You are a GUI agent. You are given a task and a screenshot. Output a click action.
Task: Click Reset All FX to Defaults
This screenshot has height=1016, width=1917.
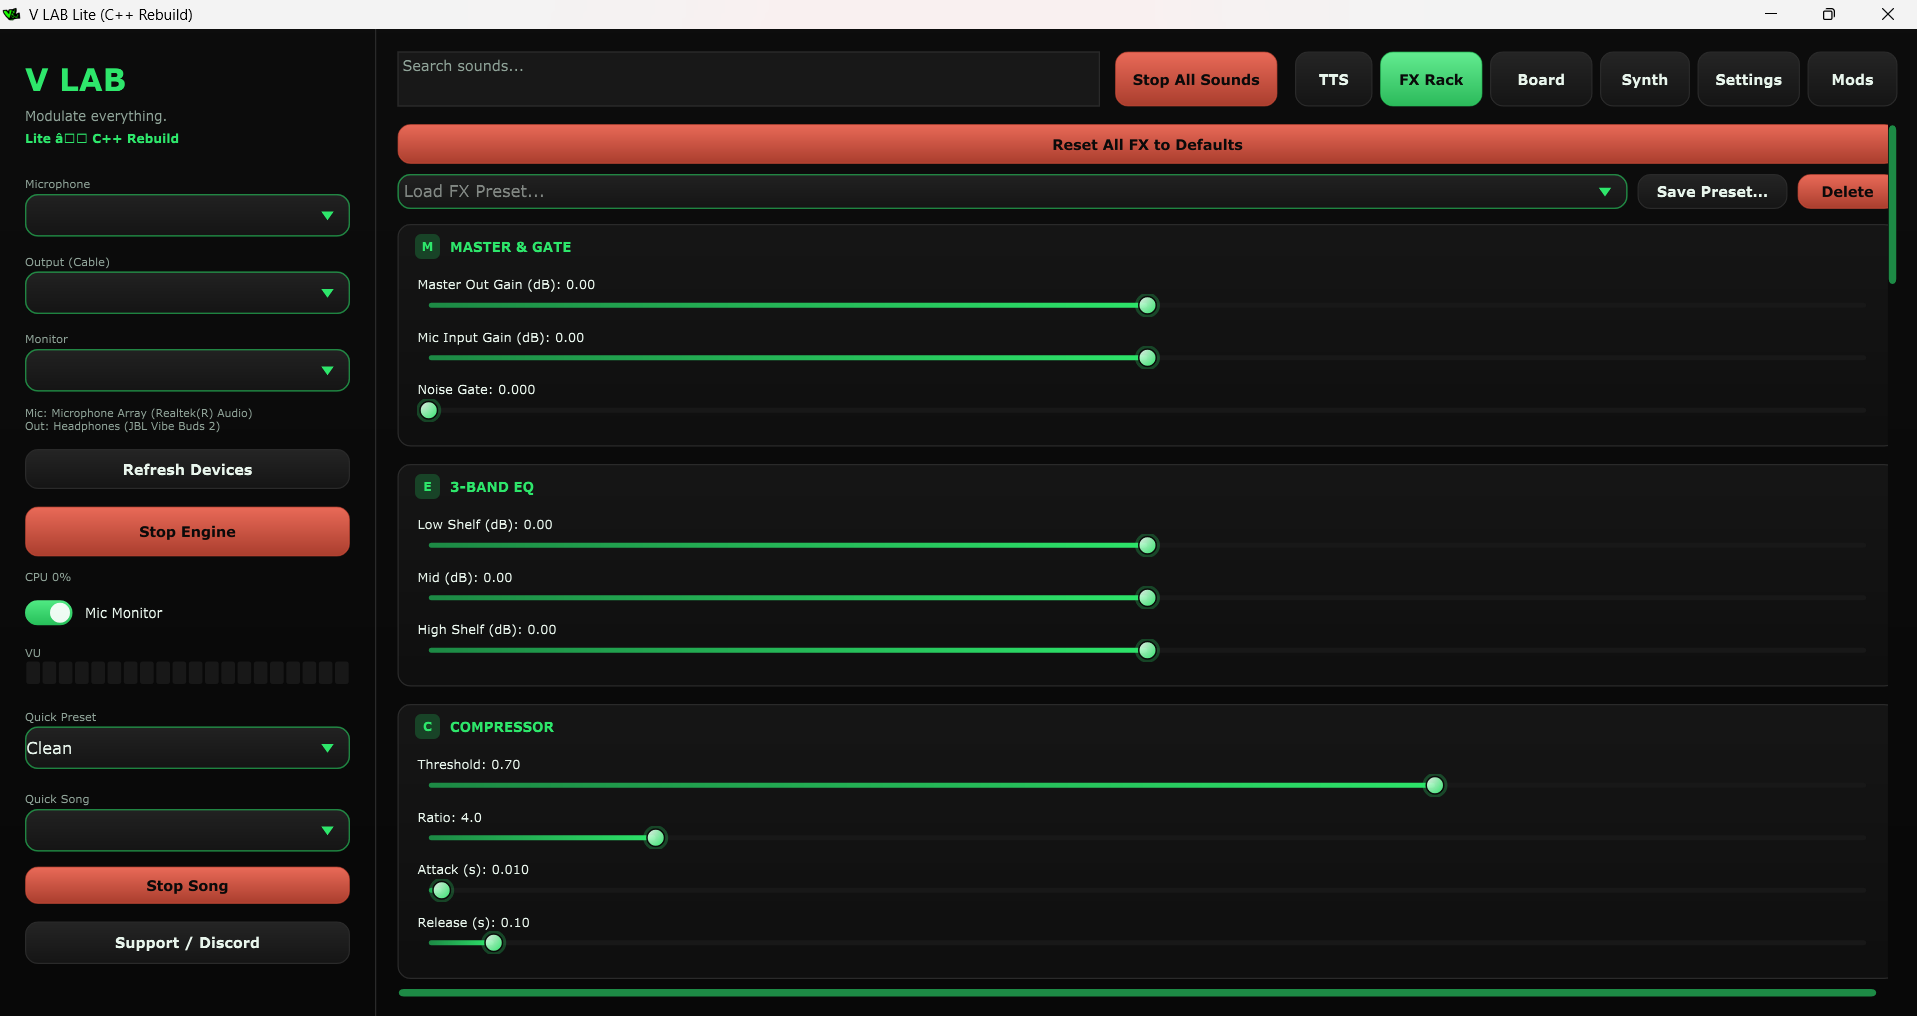pos(1143,145)
